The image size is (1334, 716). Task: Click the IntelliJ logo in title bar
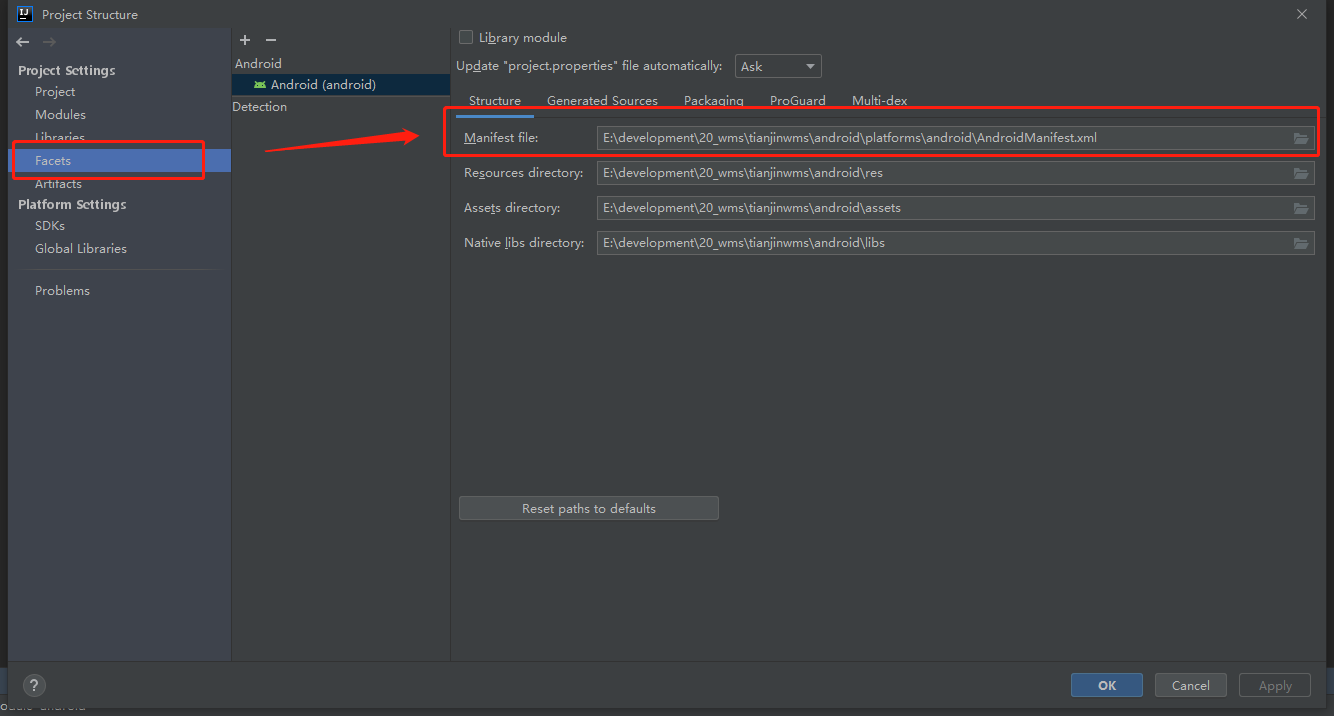[x=25, y=14]
